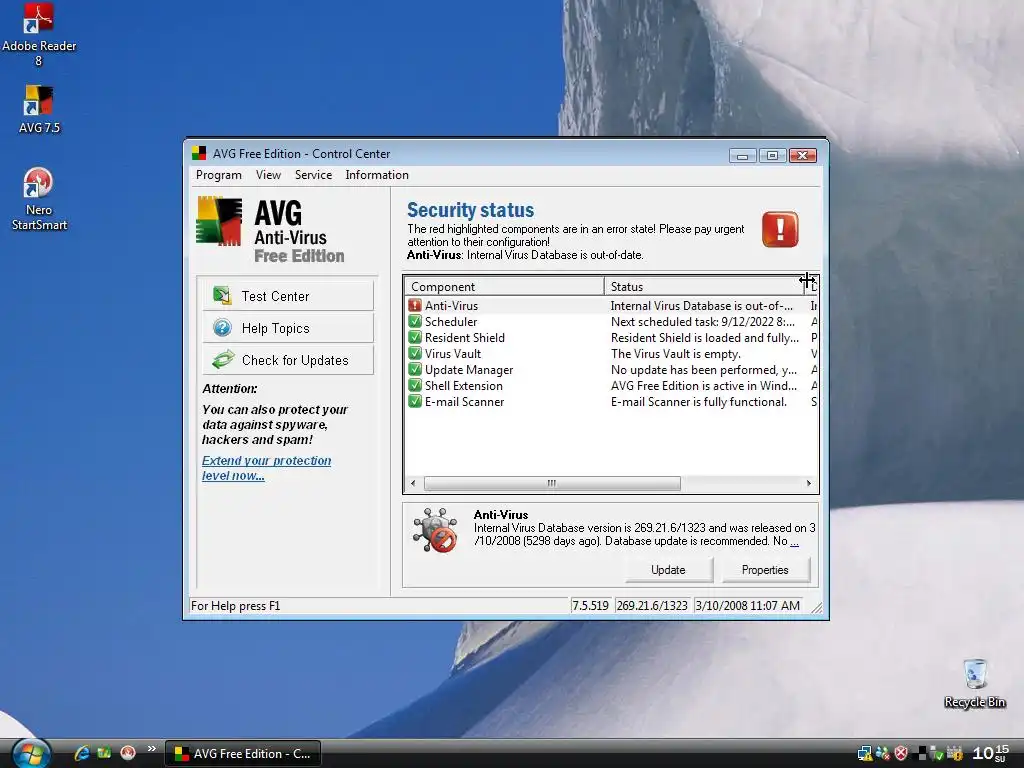Click version 7.5.519 in status bar
1024x768 pixels.
pos(590,606)
